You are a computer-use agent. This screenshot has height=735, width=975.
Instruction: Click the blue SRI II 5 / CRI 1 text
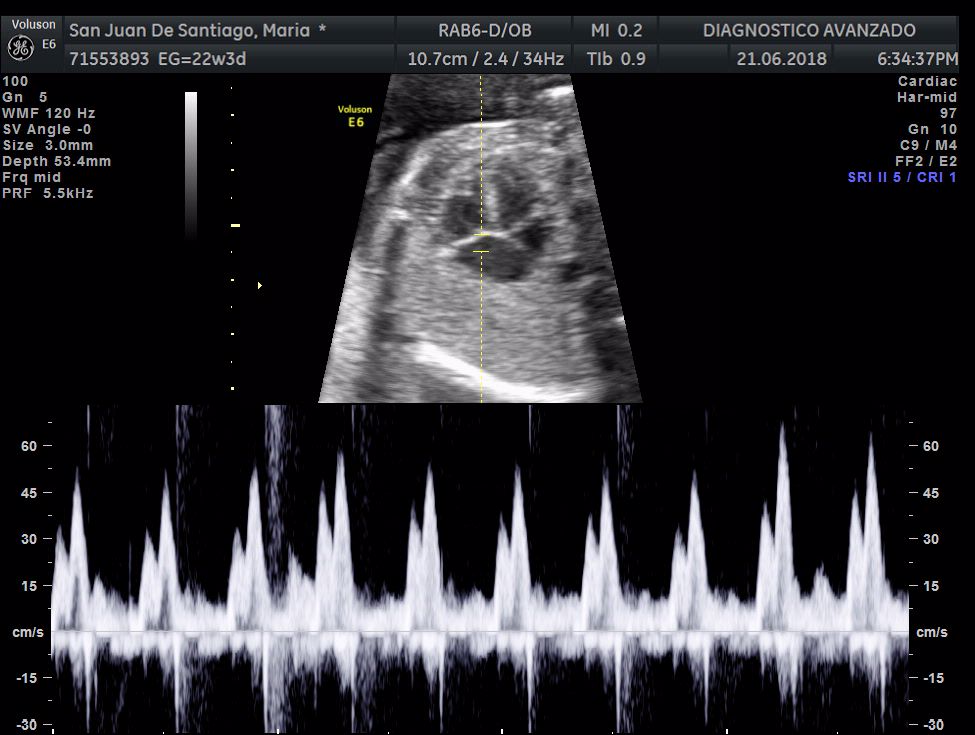tap(902, 177)
